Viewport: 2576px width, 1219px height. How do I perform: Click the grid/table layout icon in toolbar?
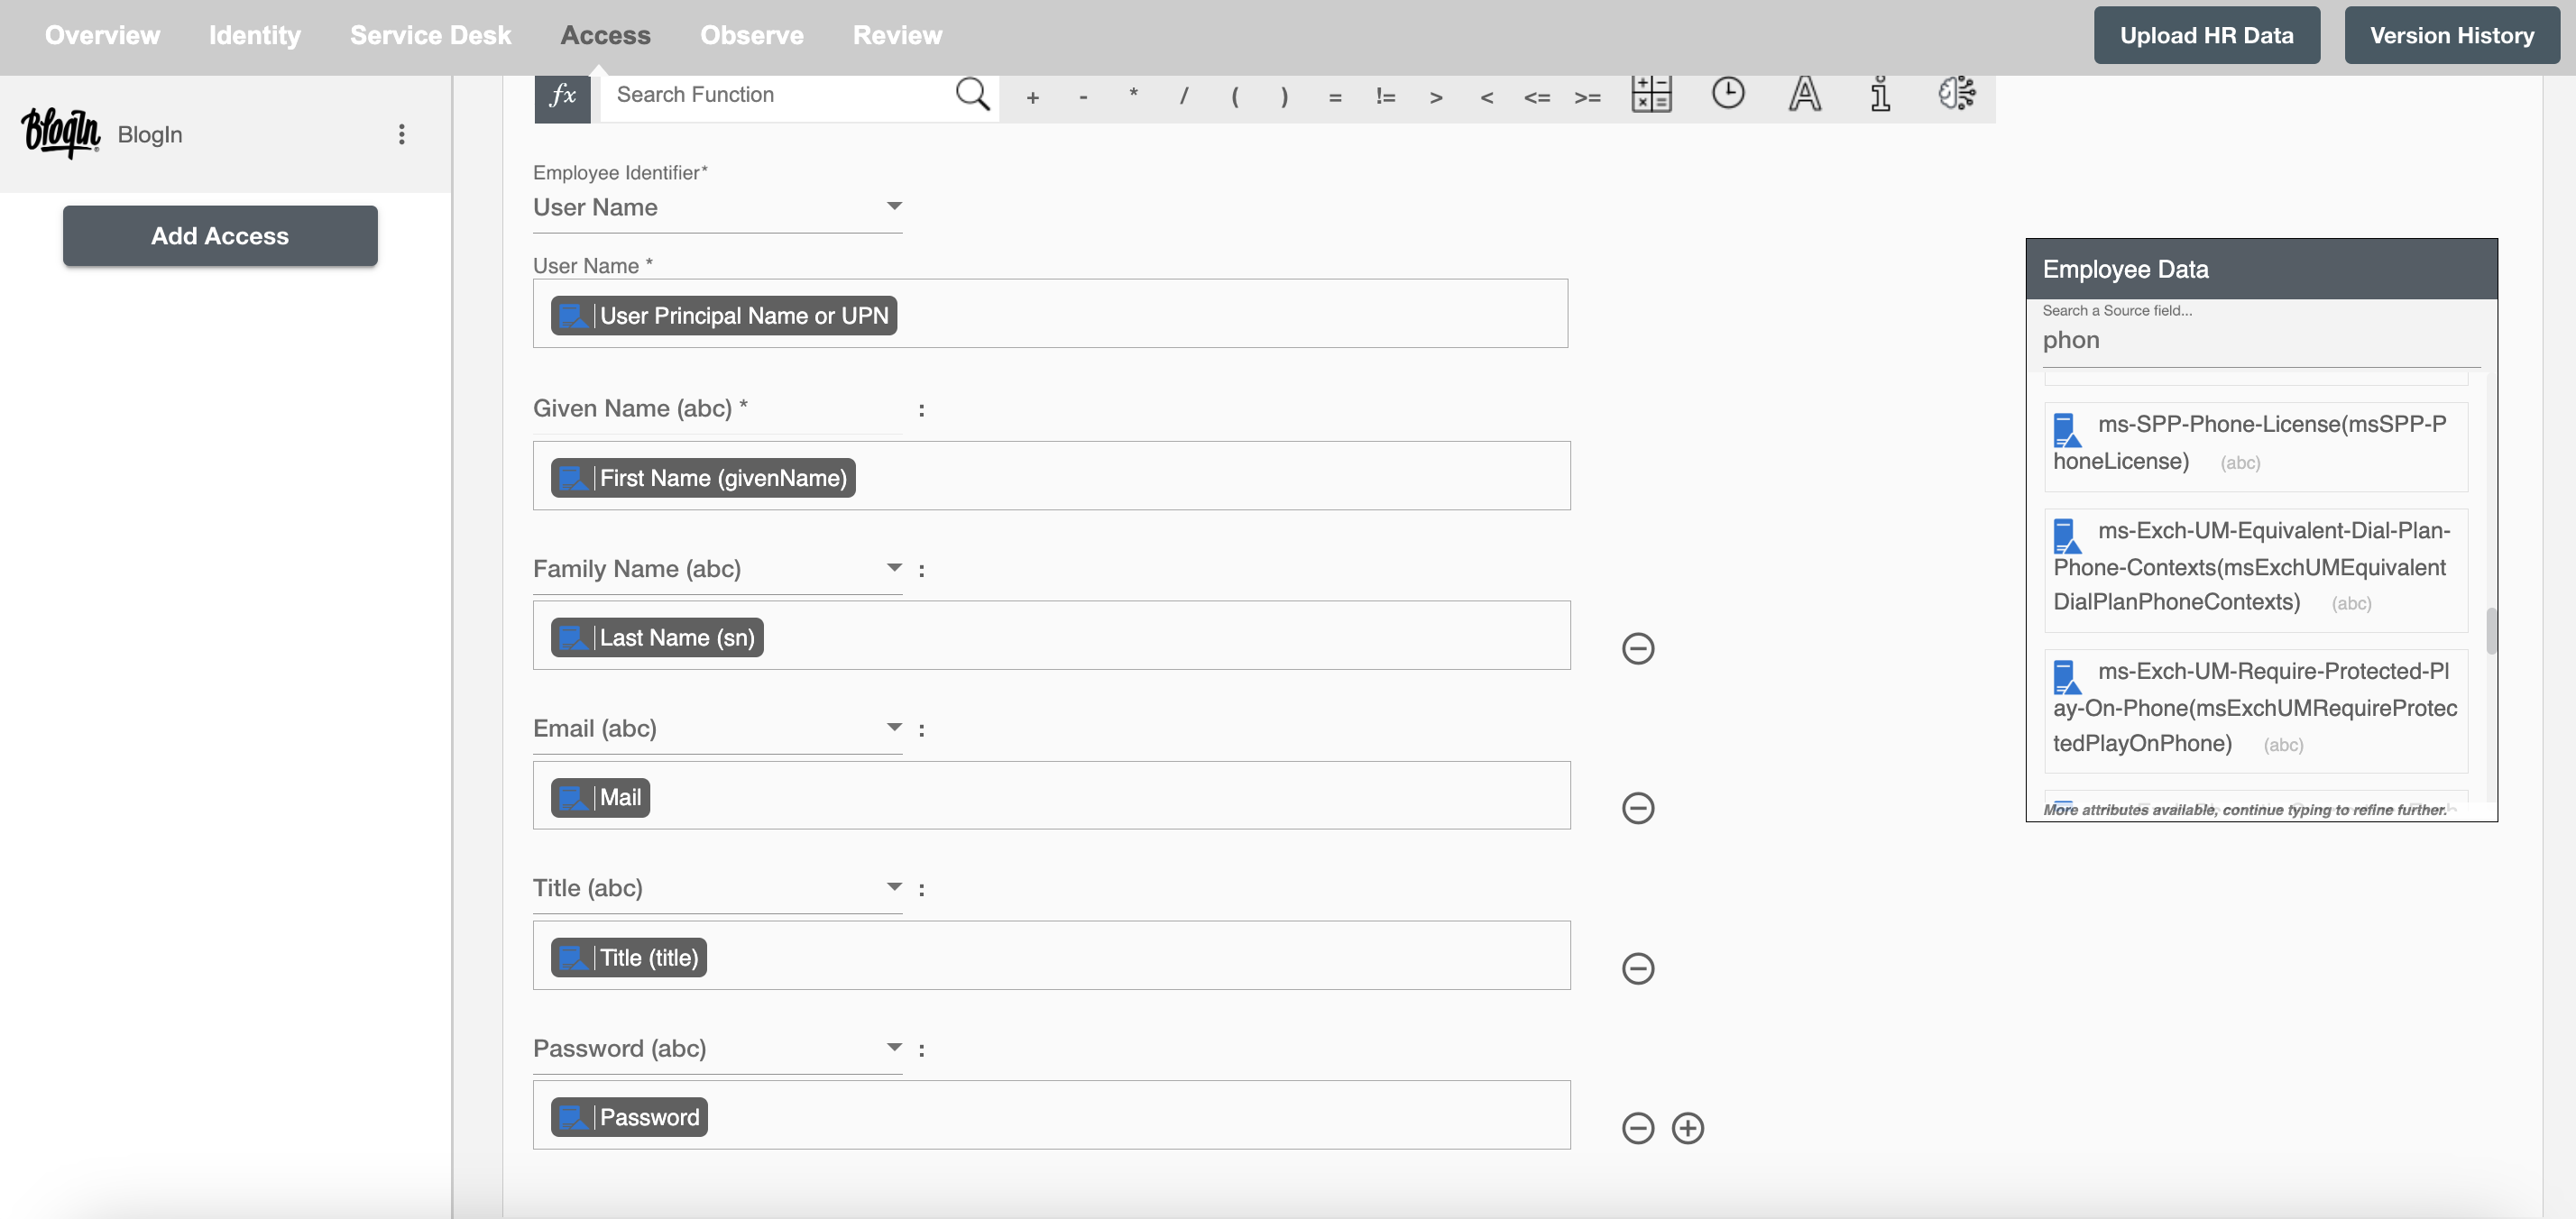(x=1651, y=94)
